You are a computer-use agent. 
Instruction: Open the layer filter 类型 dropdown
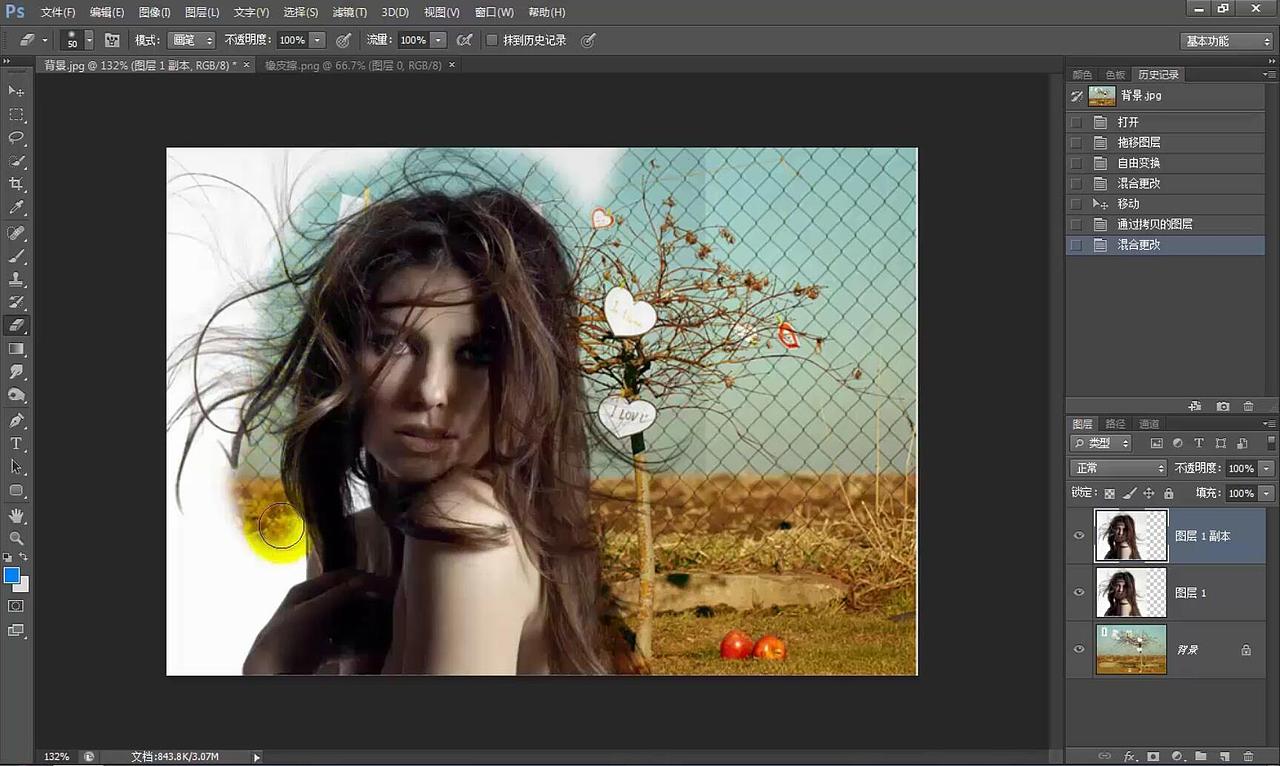click(x=1100, y=443)
